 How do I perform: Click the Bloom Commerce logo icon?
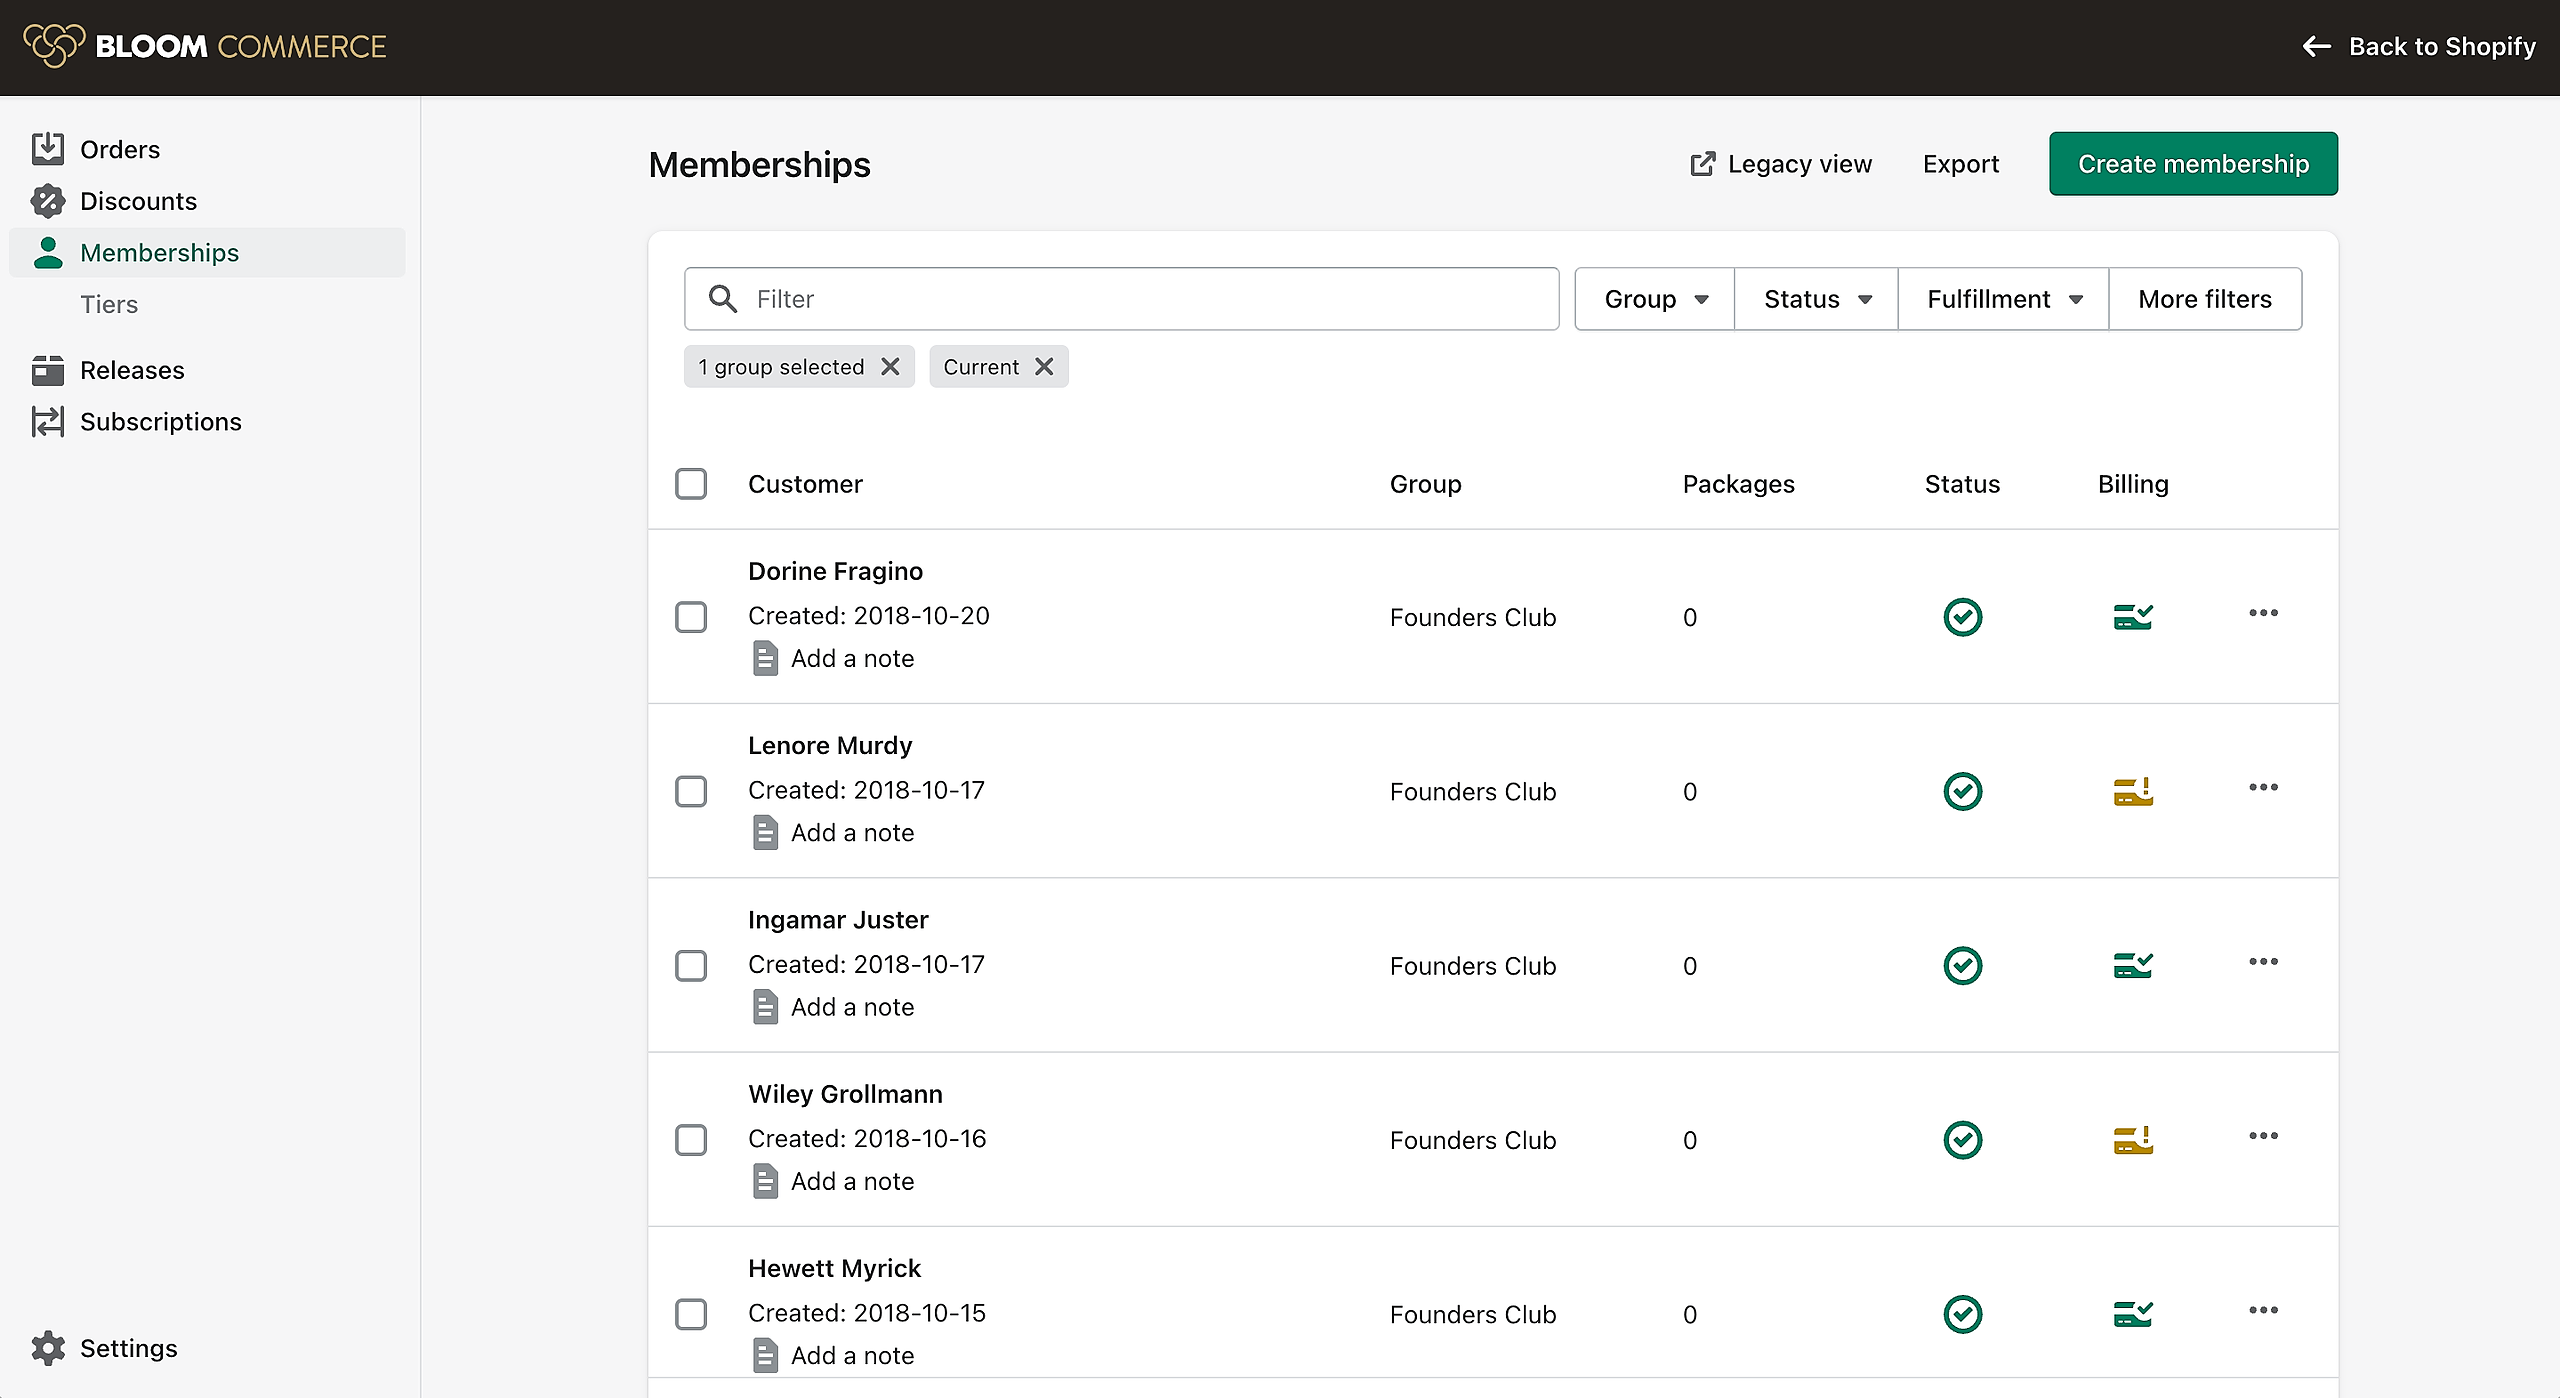pos(53,46)
